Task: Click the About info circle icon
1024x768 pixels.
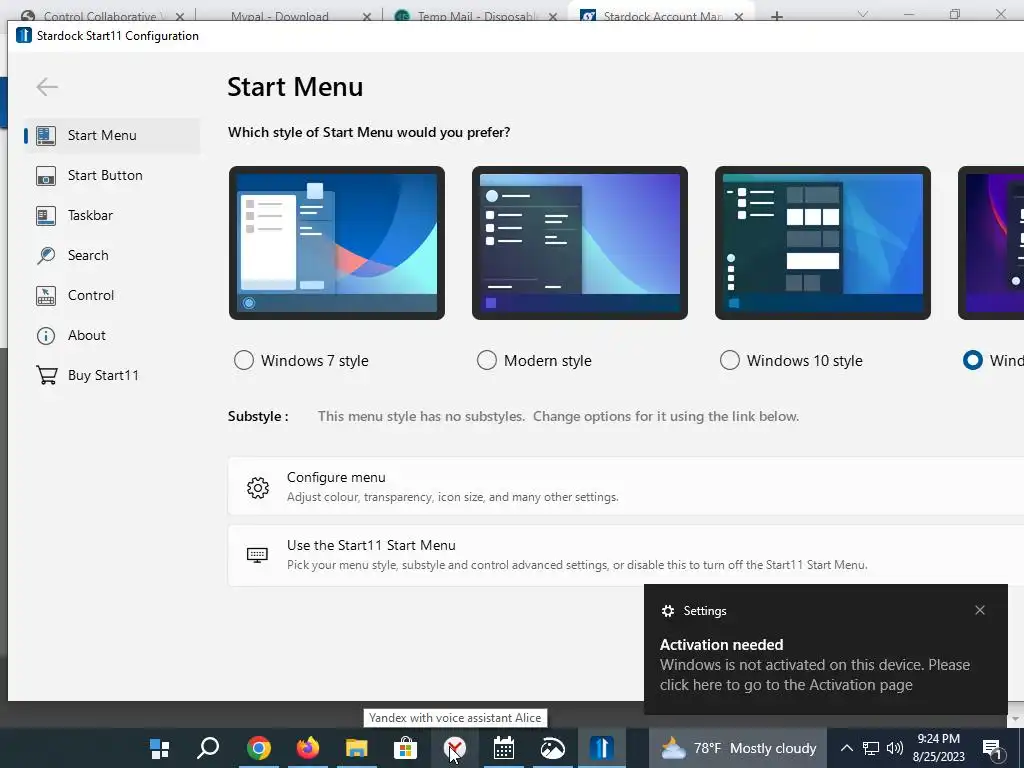Action: pyautogui.click(x=46, y=335)
